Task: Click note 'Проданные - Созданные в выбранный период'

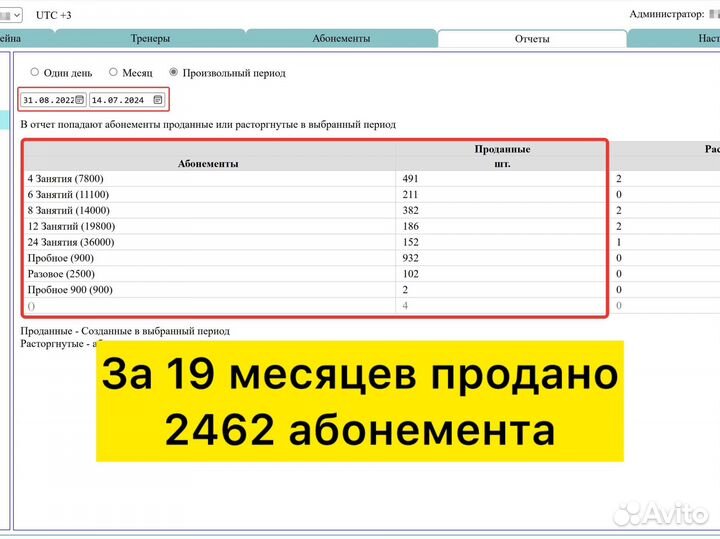Action: [x=125, y=331]
